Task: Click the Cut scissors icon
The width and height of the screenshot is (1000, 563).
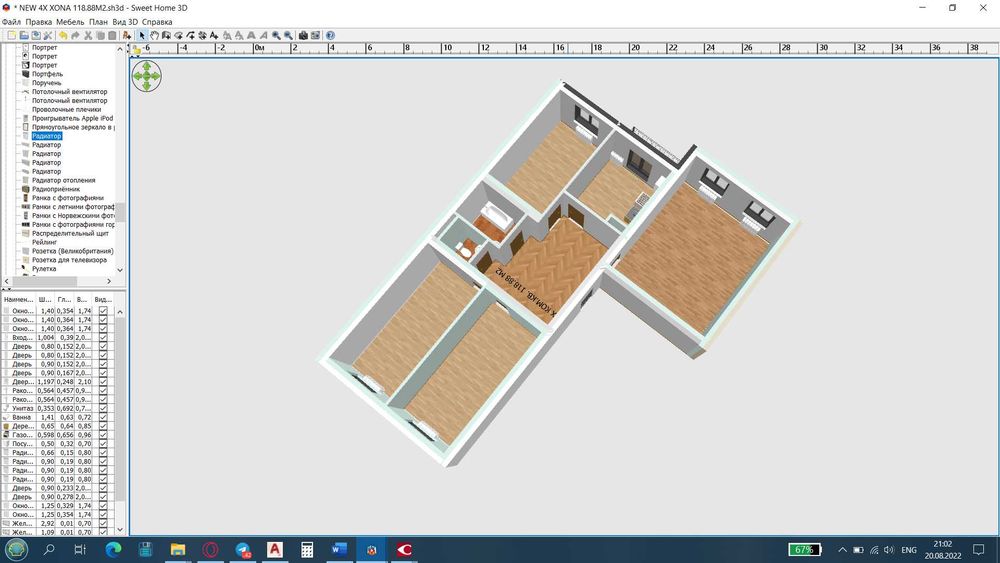Action: click(x=88, y=35)
